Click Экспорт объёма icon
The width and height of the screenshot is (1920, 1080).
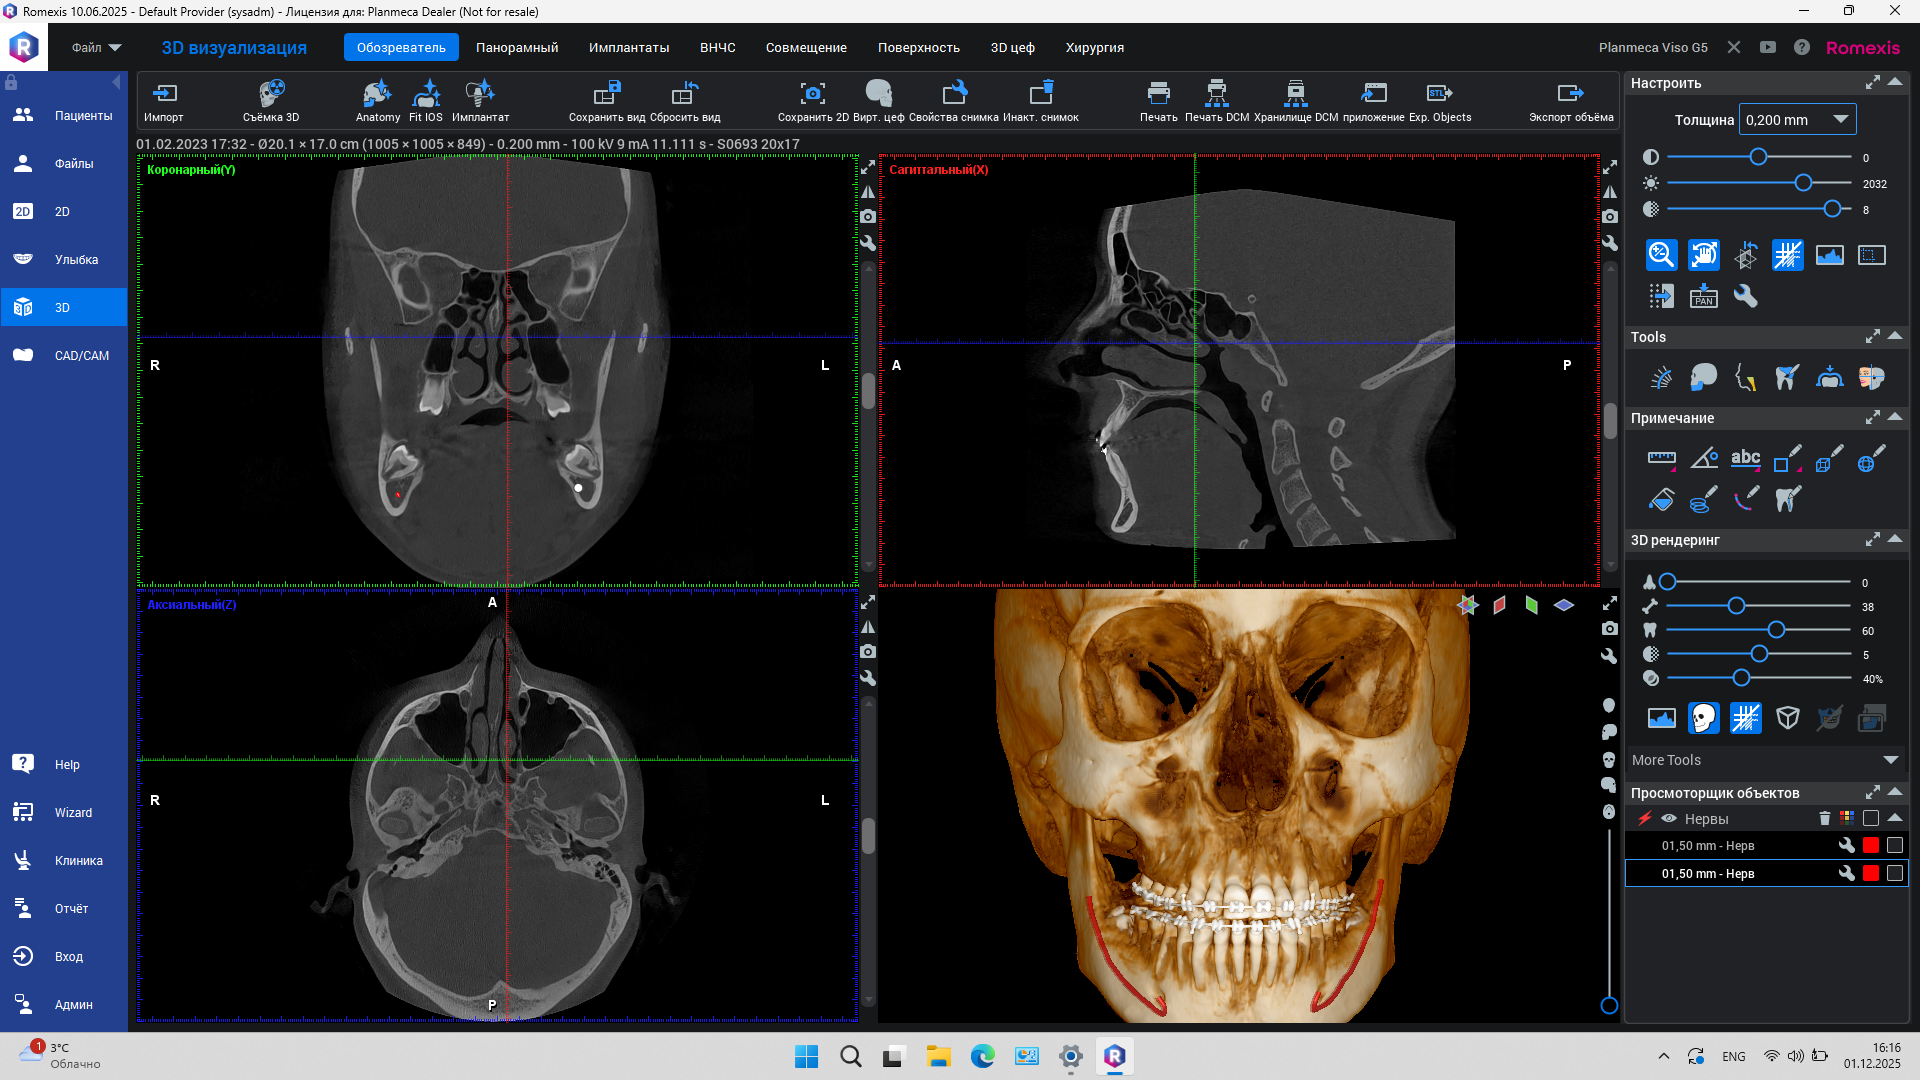[x=1570, y=95]
